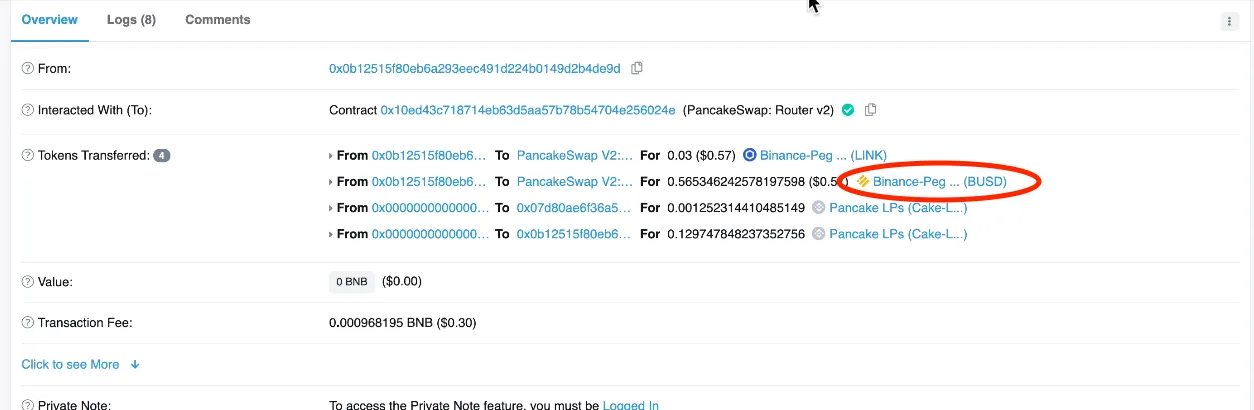
Task: Select the LINK amount 0.03 ($0.57)
Action: [x=702, y=156]
